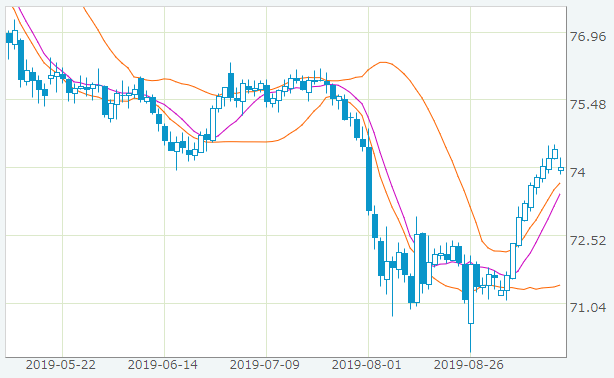Viewport: 614px width, 378px height.
Task: Click the 2019-05-22 date label
Action: tap(61, 365)
